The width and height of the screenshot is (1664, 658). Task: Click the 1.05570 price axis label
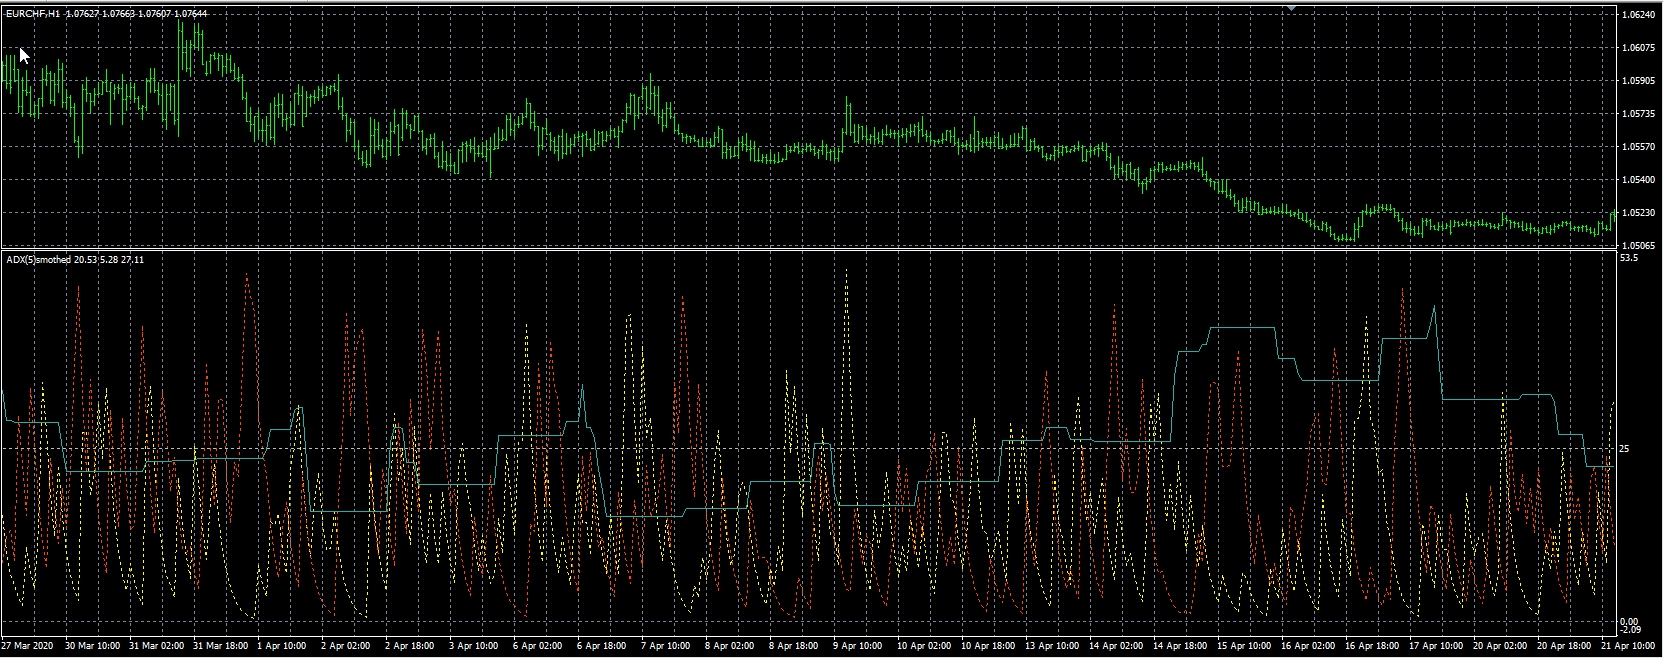1640,147
